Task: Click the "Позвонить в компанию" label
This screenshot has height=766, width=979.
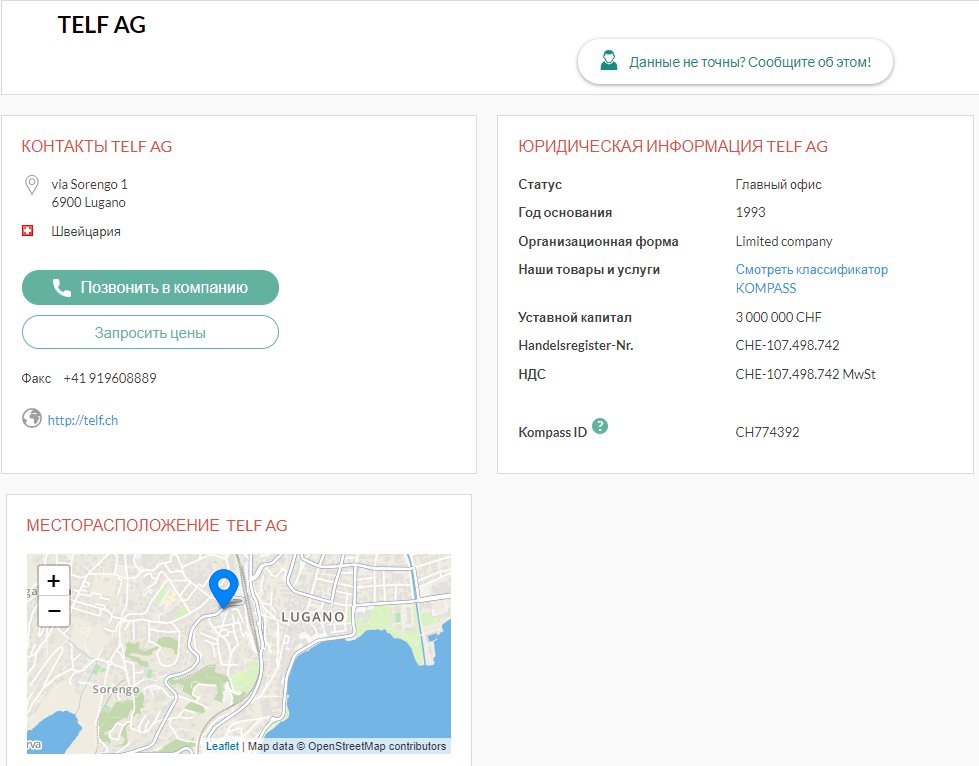Action: pyautogui.click(x=164, y=288)
